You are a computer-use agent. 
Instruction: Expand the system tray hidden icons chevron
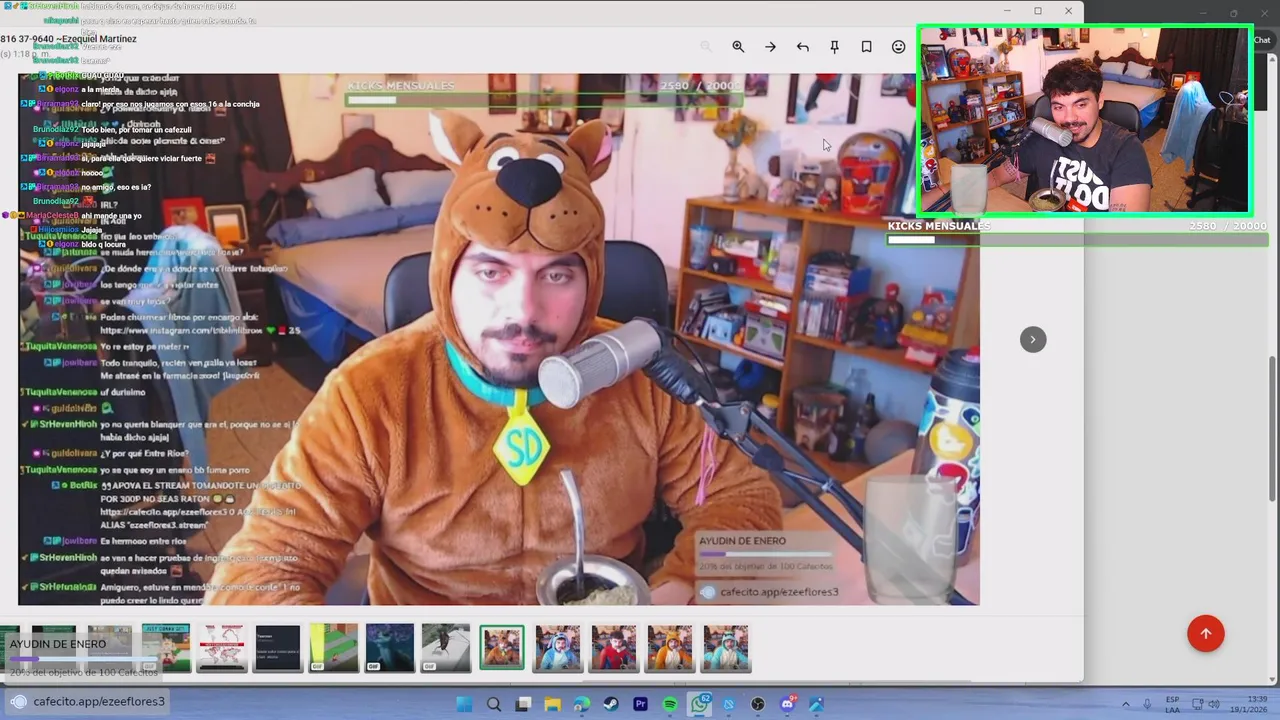click(x=1126, y=704)
